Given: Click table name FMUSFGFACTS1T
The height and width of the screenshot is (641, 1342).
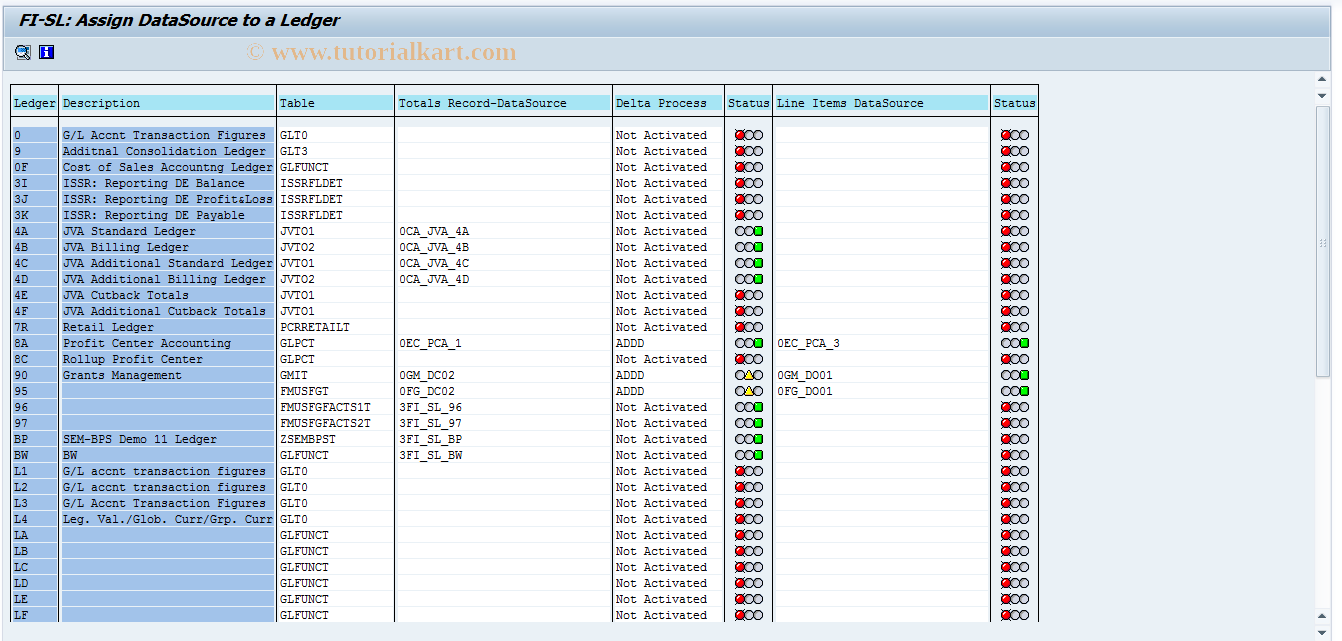Looking at the screenshot, I should (x=325, y=407).
